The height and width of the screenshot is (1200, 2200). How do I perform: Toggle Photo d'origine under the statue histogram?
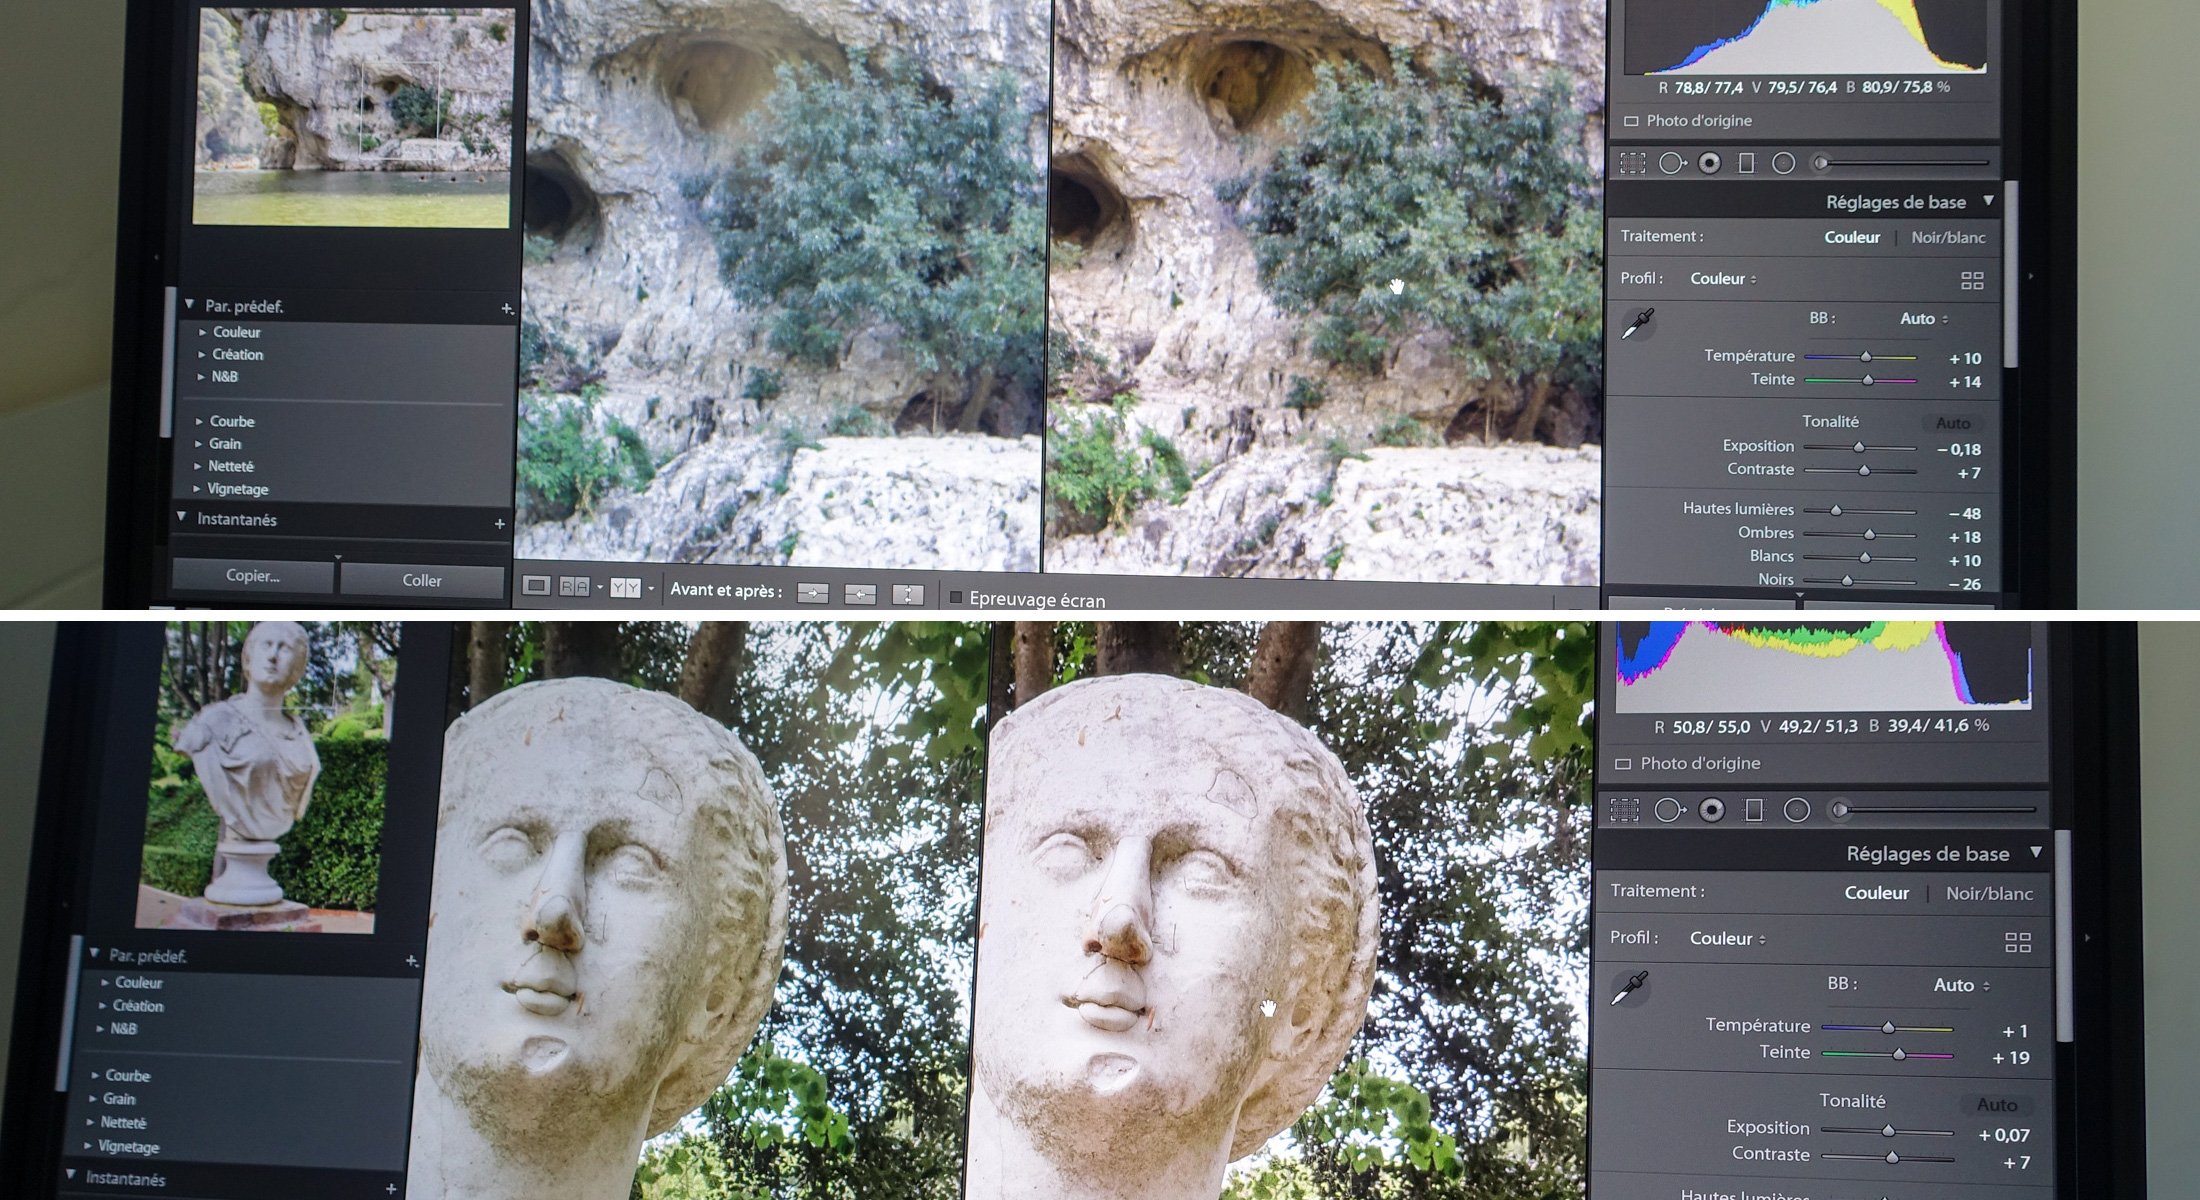tap(1623, 764)
